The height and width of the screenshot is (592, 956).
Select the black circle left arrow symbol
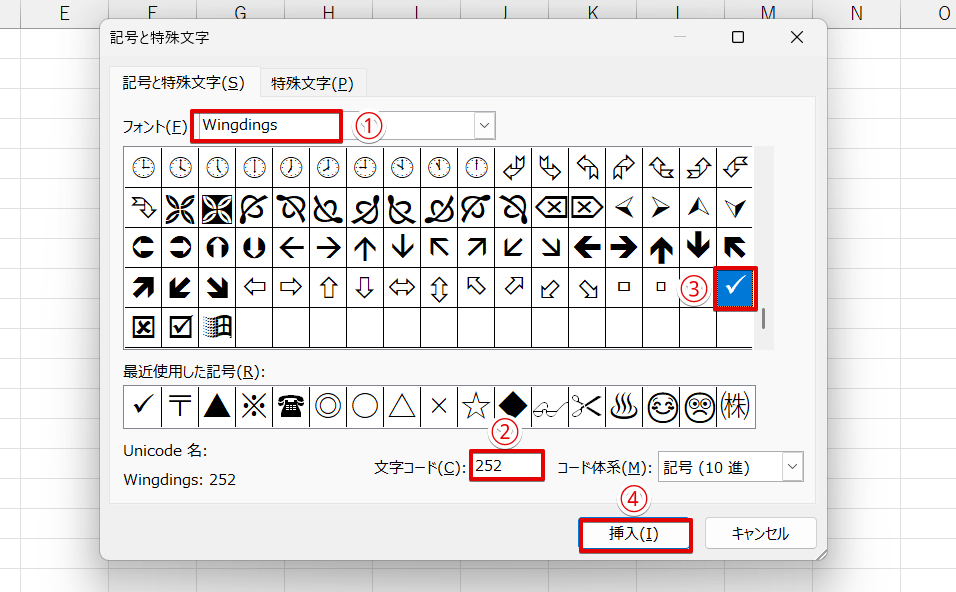coord(143,248)
